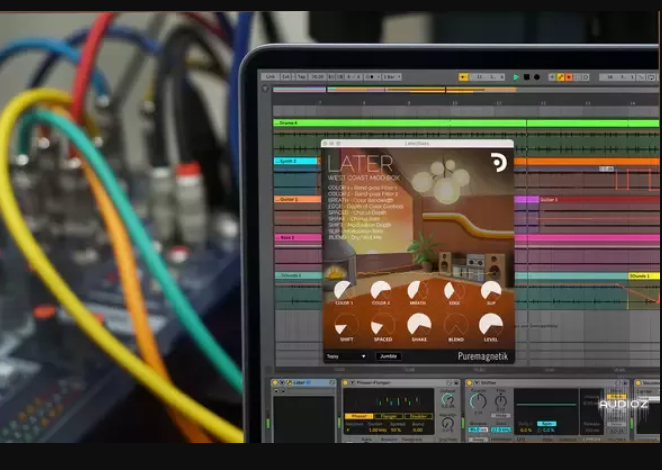Click the COLOR 1 knob in Later
The height and width of the screenshot is (470, 662).
tap(343, 290)
